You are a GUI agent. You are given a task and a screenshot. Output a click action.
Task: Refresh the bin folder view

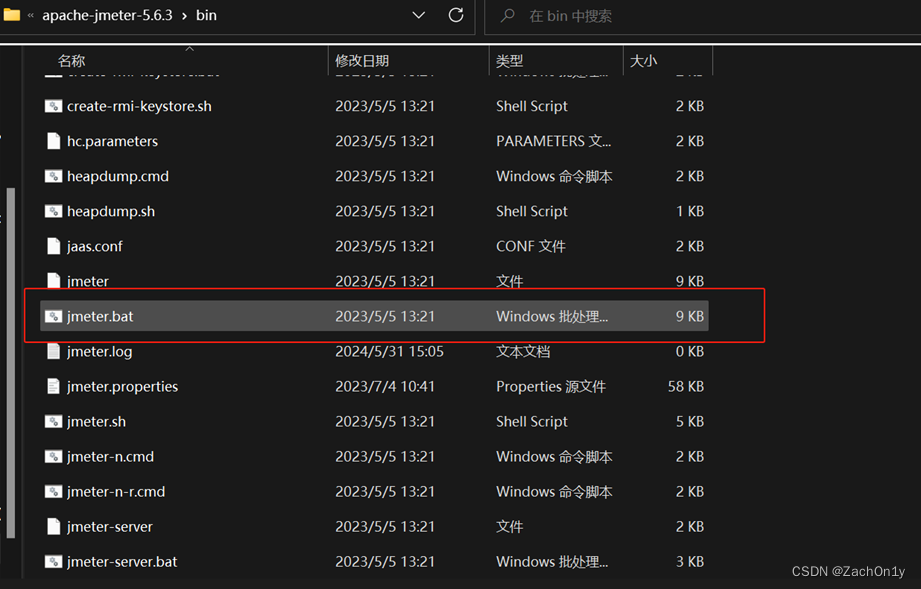[x=456, y=15]
